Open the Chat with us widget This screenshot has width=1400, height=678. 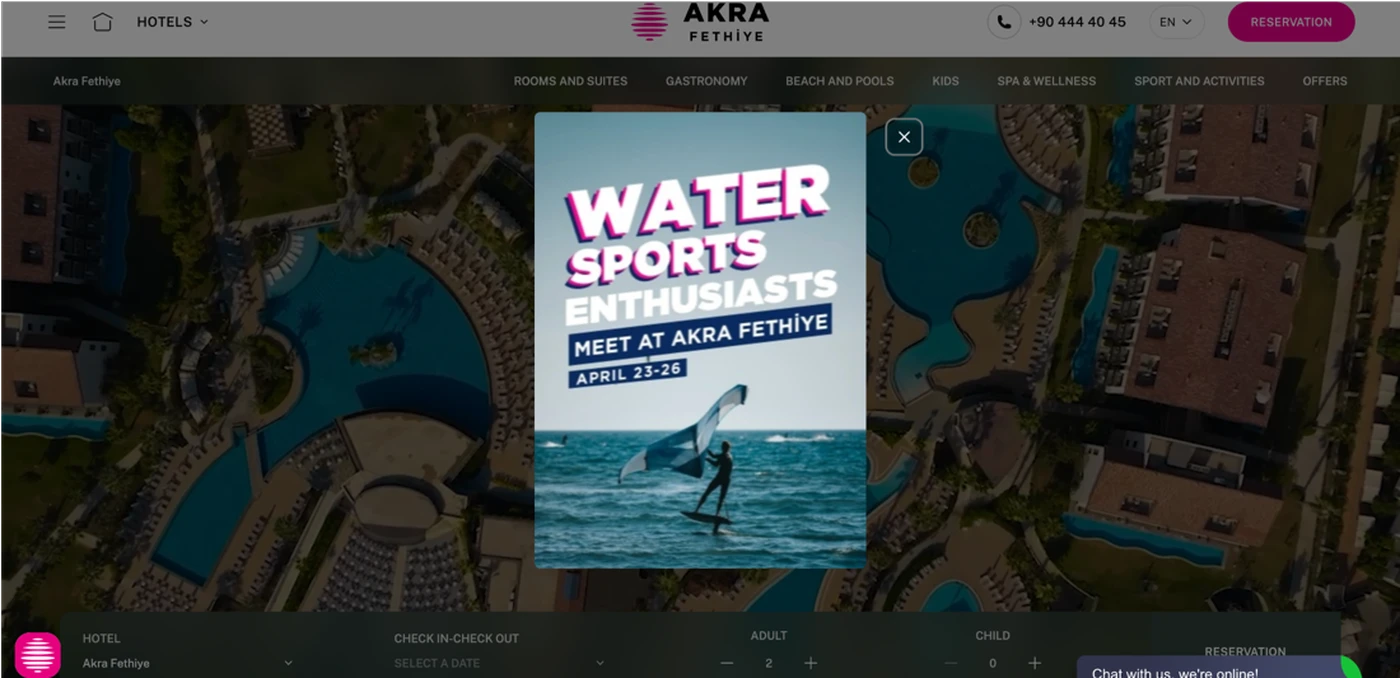pos(1210,668)
